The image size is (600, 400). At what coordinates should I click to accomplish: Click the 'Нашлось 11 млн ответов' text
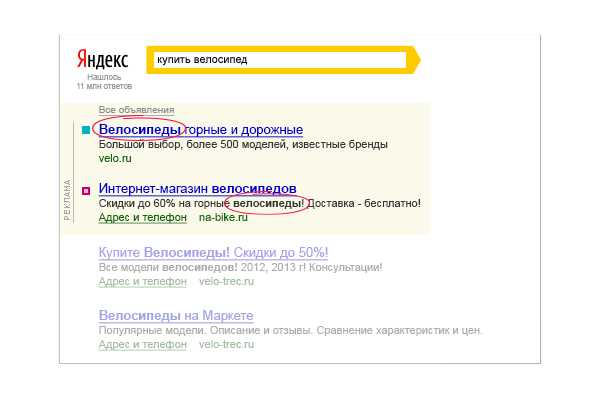(104, 82)
